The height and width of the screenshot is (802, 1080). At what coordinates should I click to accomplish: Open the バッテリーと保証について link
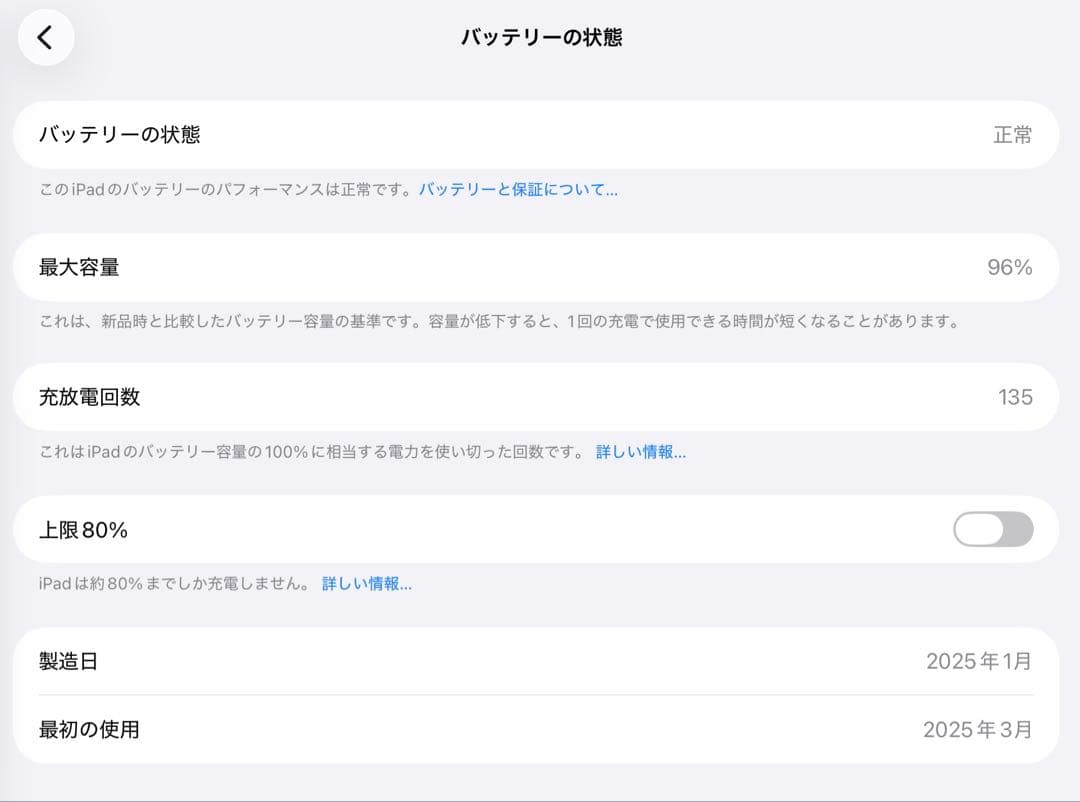pyautogui.click(x=519, y=190)
